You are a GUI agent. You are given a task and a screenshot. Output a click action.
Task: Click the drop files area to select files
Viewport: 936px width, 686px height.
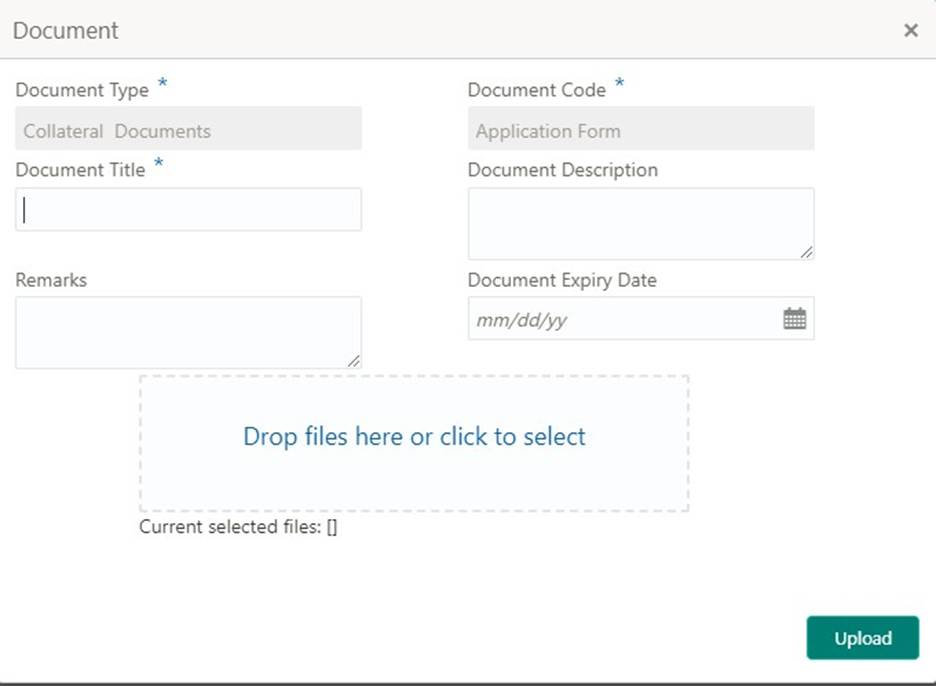click(x=414, y=444)
